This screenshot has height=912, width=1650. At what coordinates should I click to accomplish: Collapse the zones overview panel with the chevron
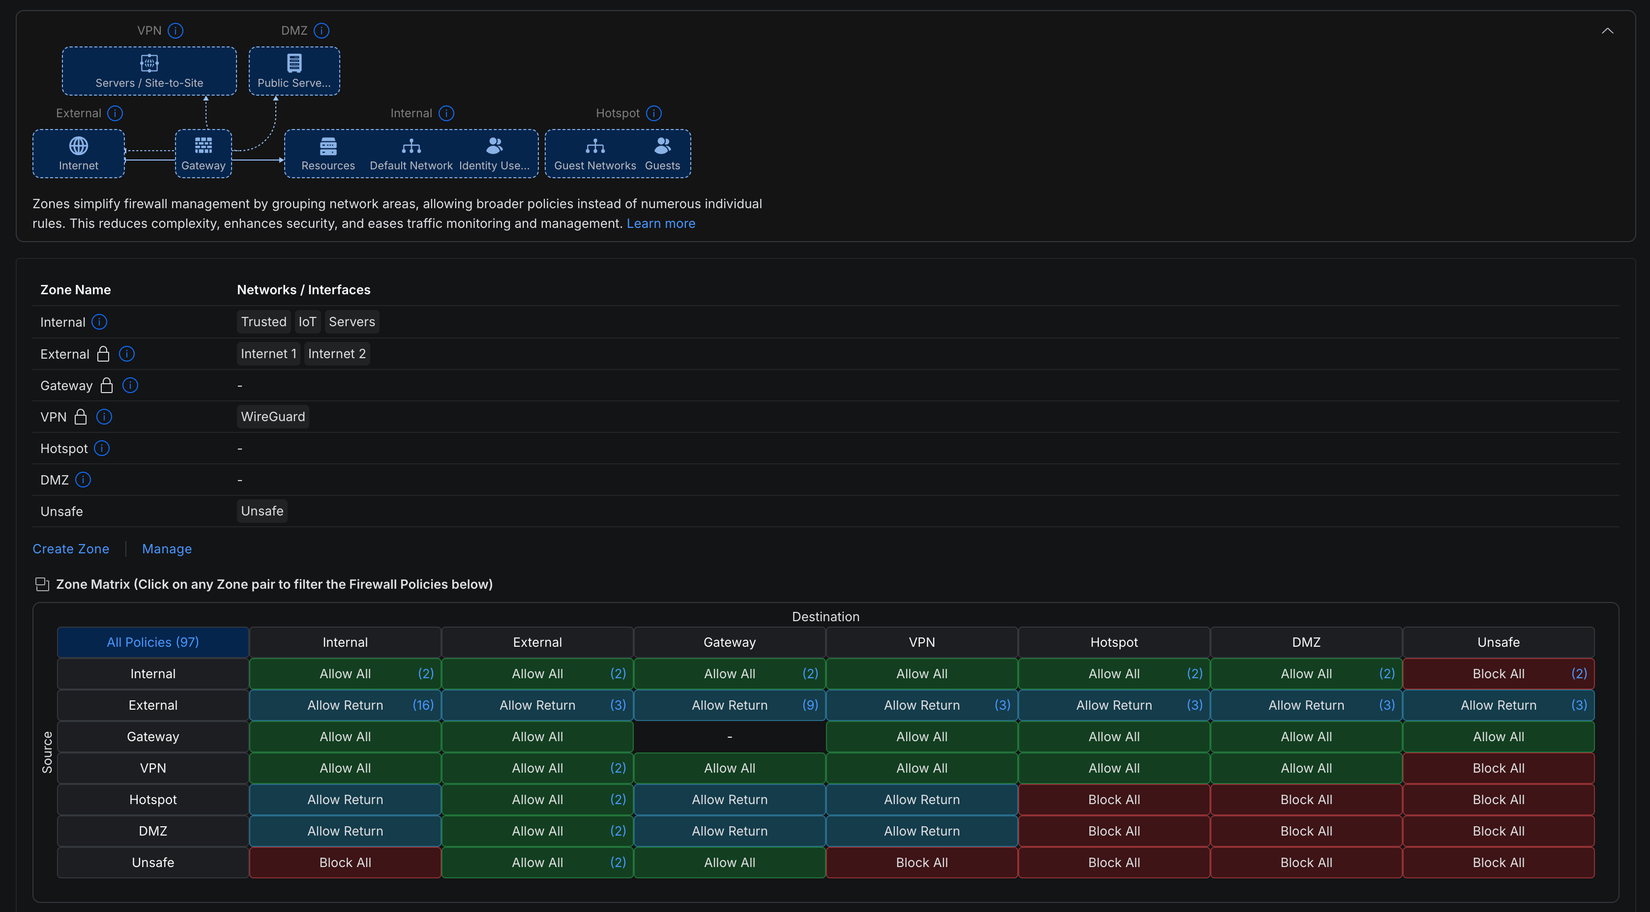(x=1607, y=31)
